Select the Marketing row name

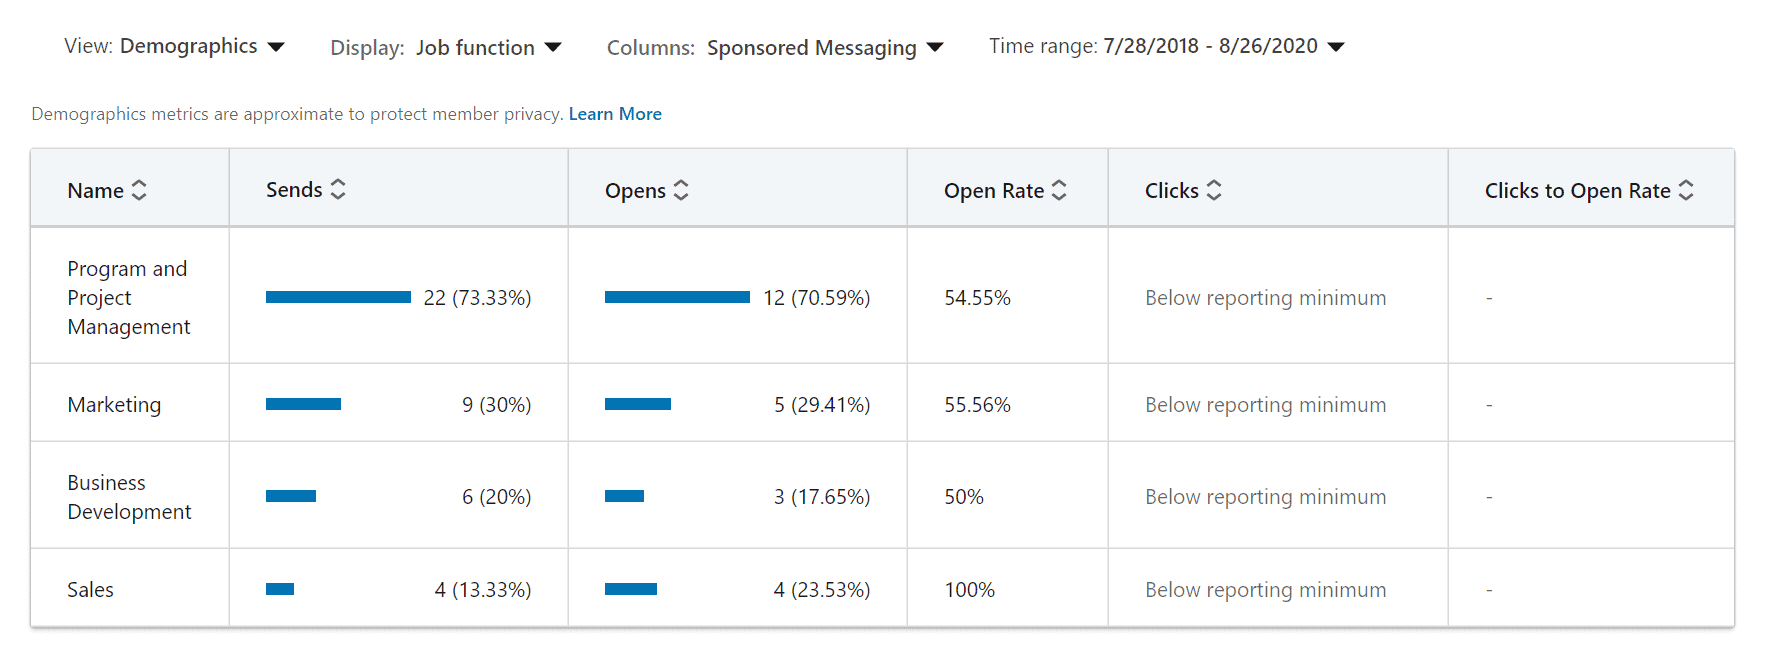[x=114, y=405]
